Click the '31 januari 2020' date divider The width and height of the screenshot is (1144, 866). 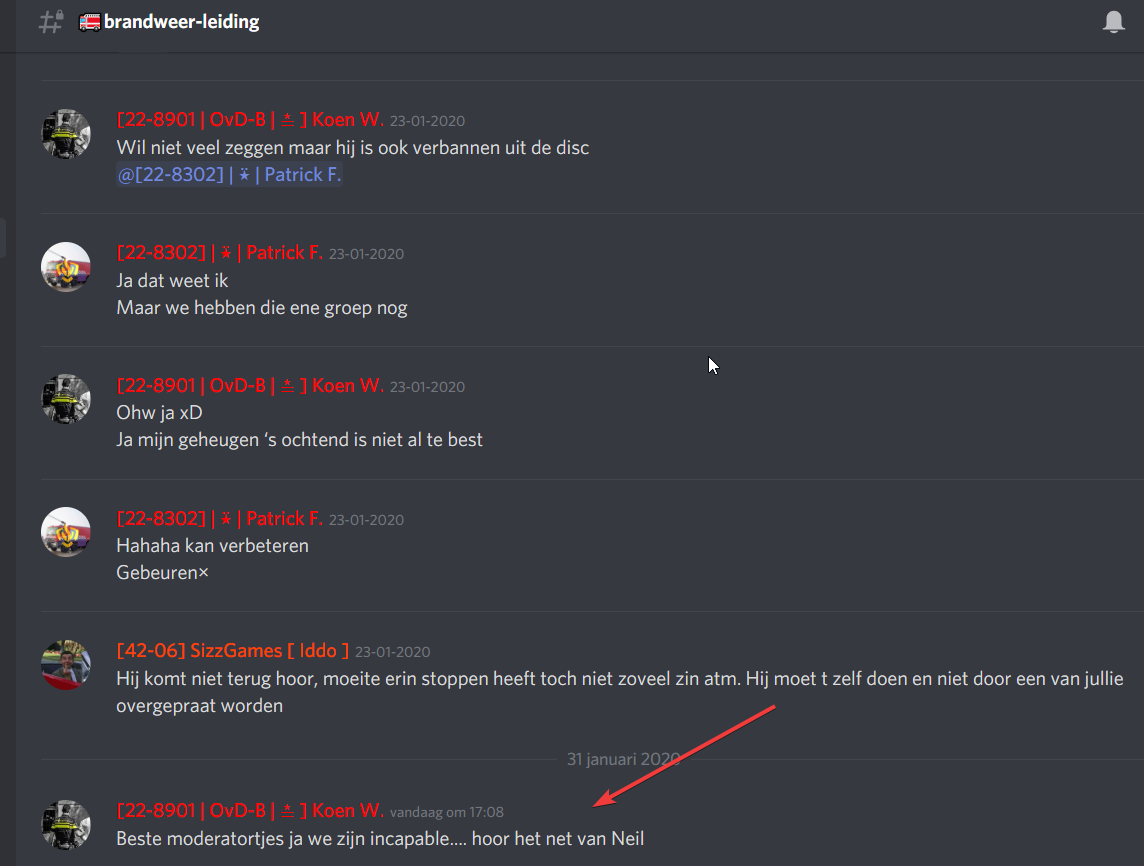(623, 759)
